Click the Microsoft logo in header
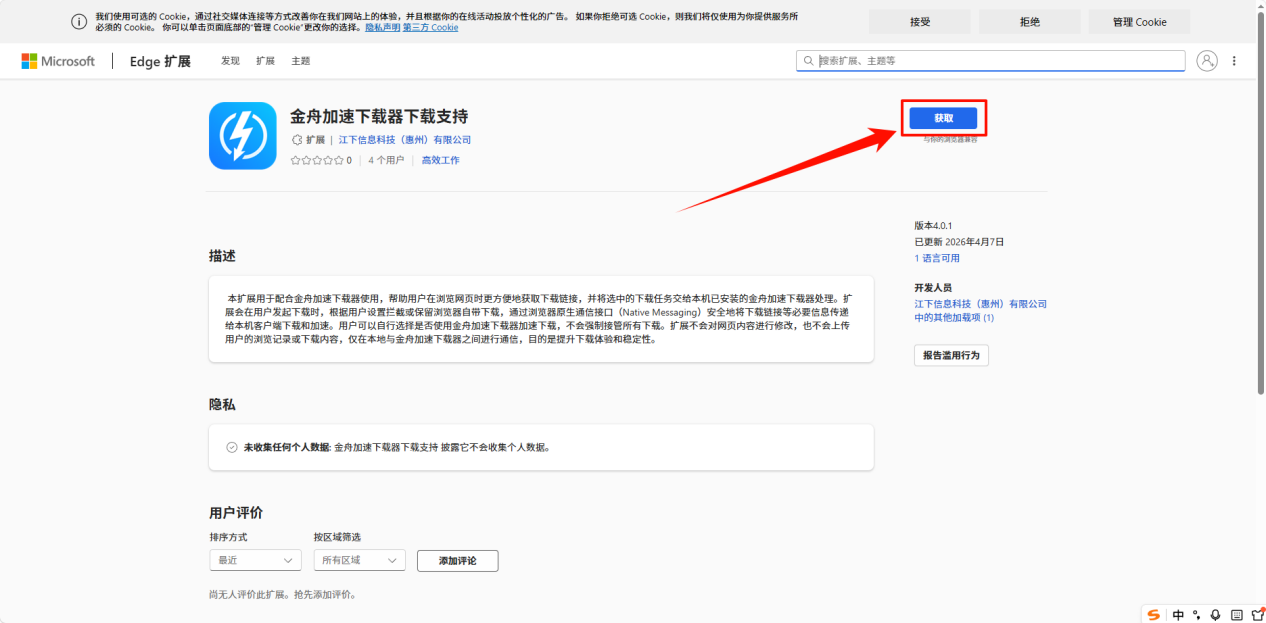The image size is (1266, 623). [x=58, y=61]
